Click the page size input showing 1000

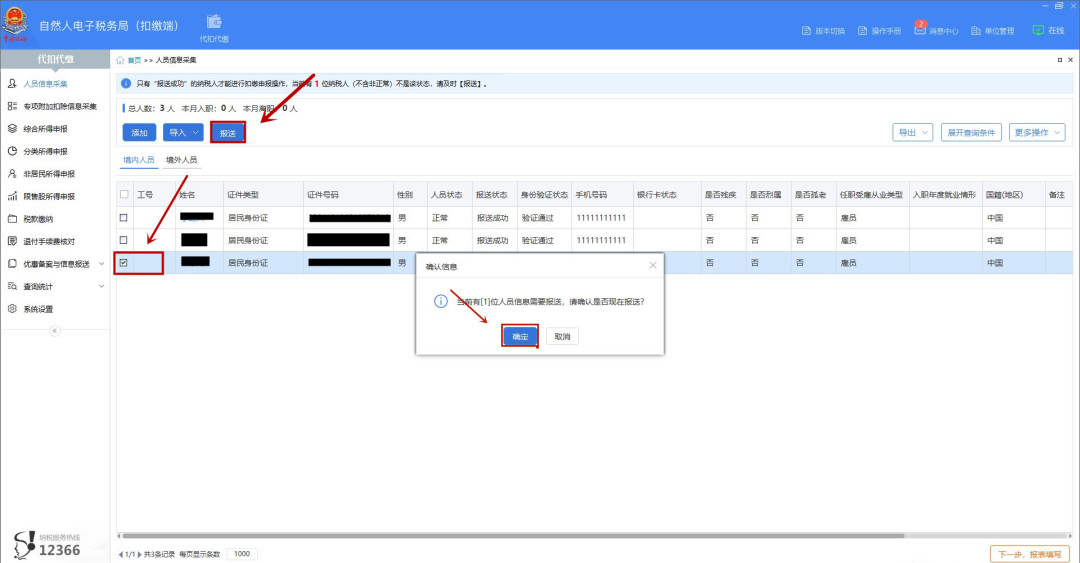[x=241, y=554]
